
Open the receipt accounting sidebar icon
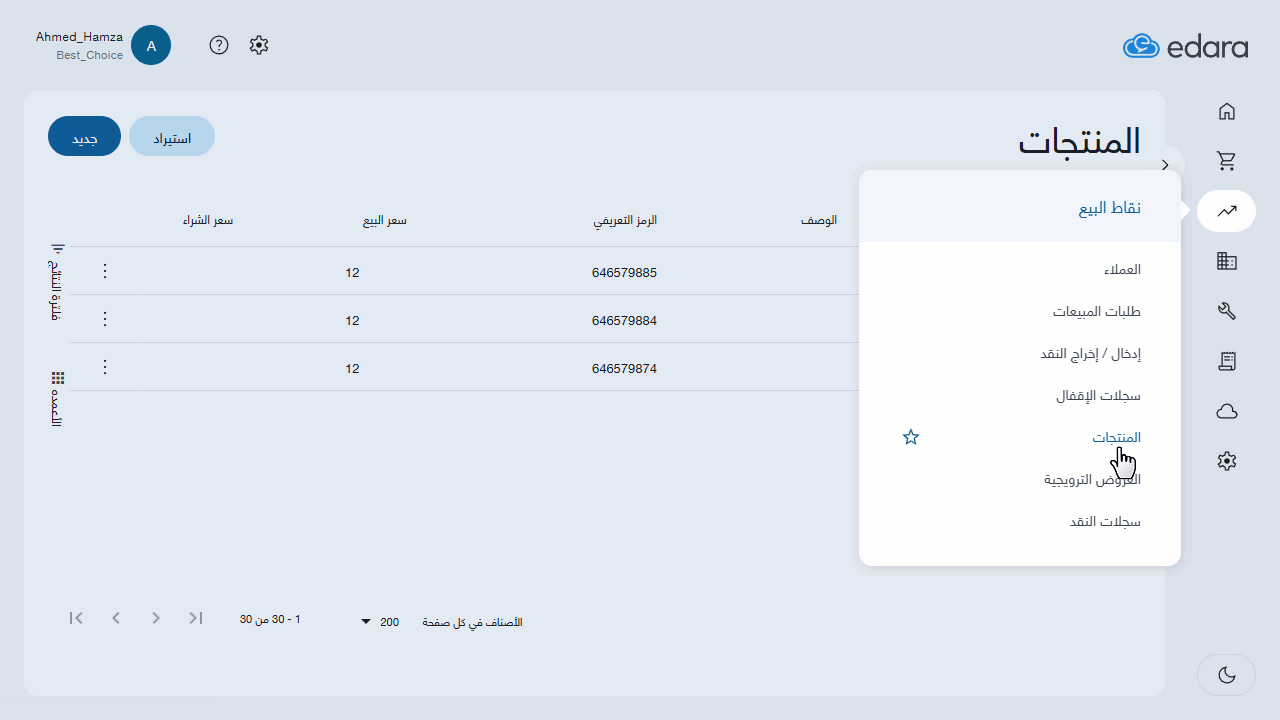pyautogui.click(x=1227, y=361)
